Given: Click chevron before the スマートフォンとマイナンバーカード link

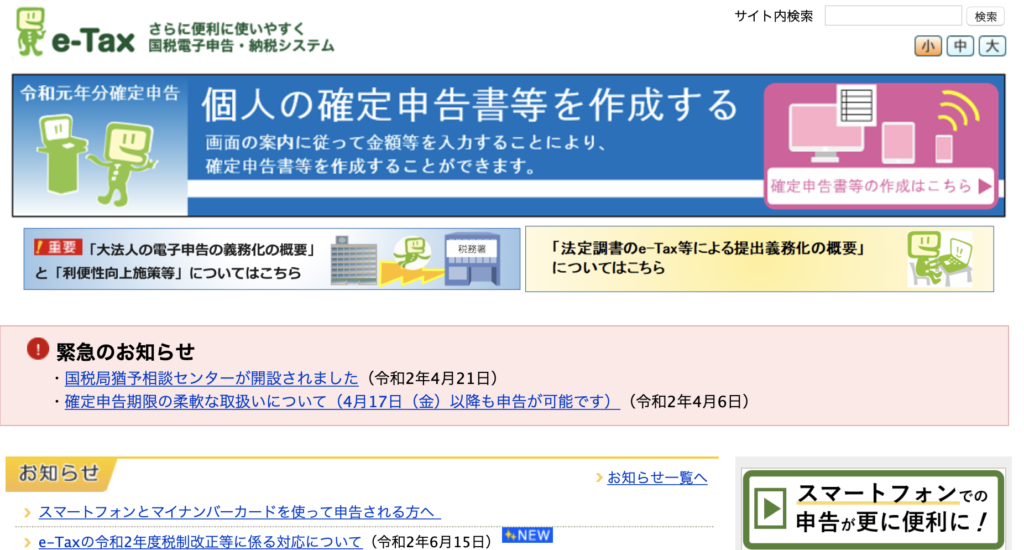Looking at the screenshot, I should pyautogui.click(x=27, y=513).
